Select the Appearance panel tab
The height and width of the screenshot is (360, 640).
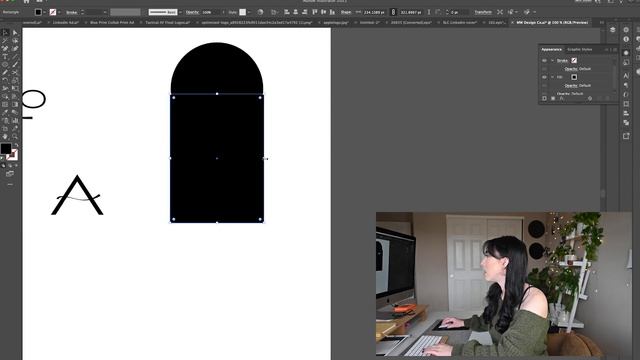coord(551,49)
